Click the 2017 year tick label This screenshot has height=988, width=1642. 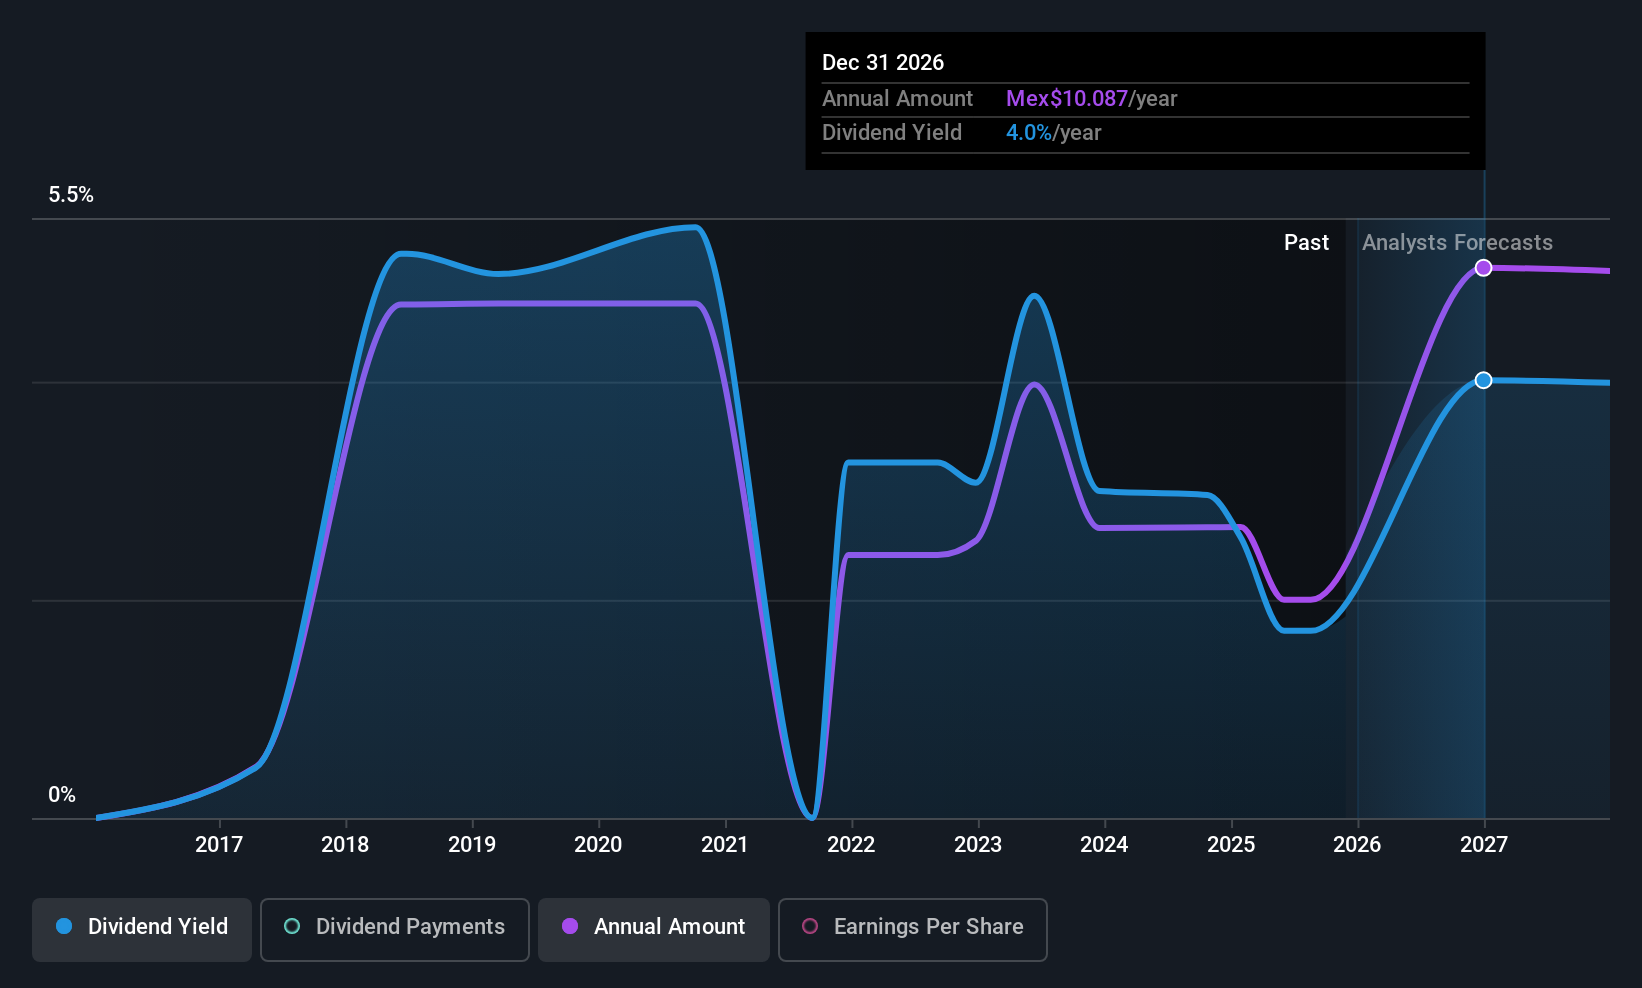tap(219, 845)
